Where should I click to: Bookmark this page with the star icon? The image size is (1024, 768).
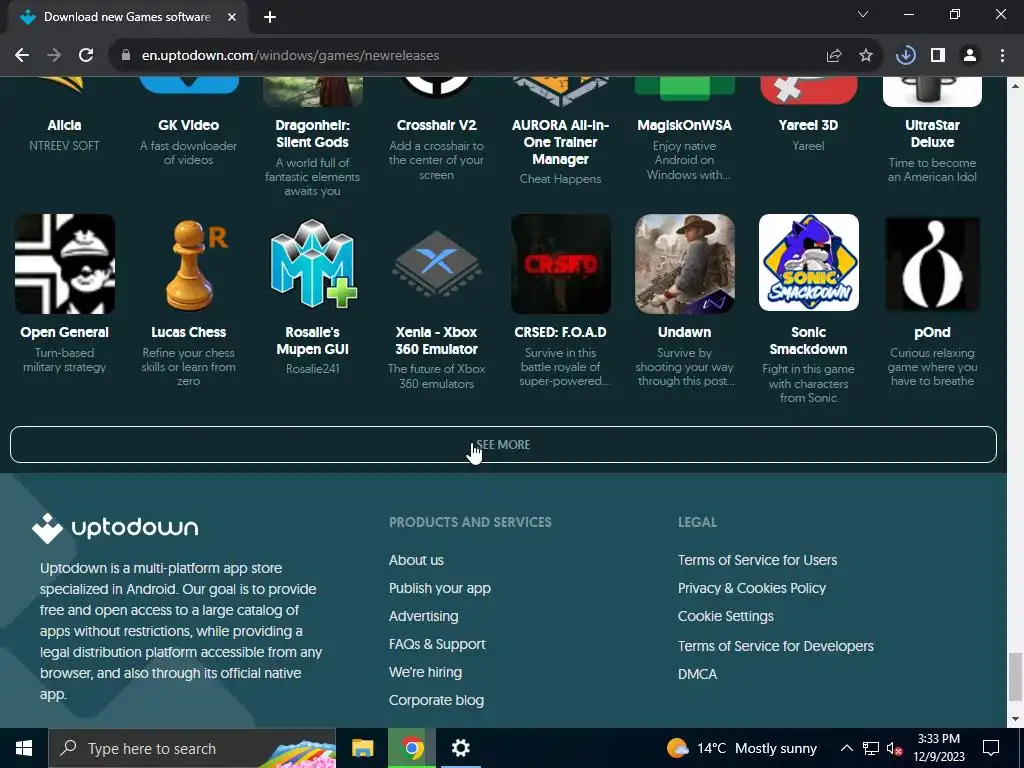(866, 56)
